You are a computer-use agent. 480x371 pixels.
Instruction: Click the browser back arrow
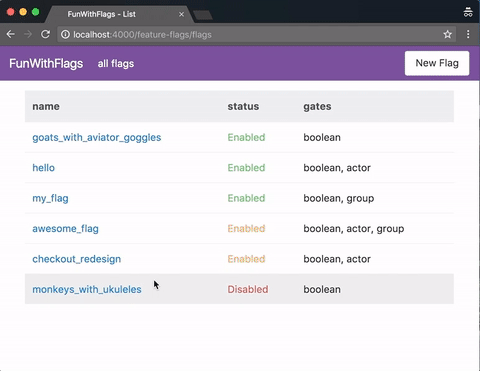[11, 34]
